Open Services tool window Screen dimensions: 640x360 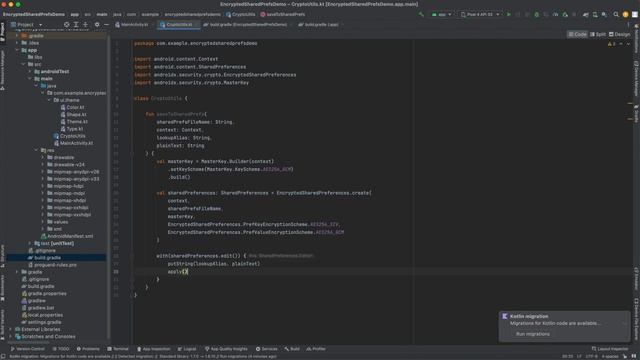267,349
